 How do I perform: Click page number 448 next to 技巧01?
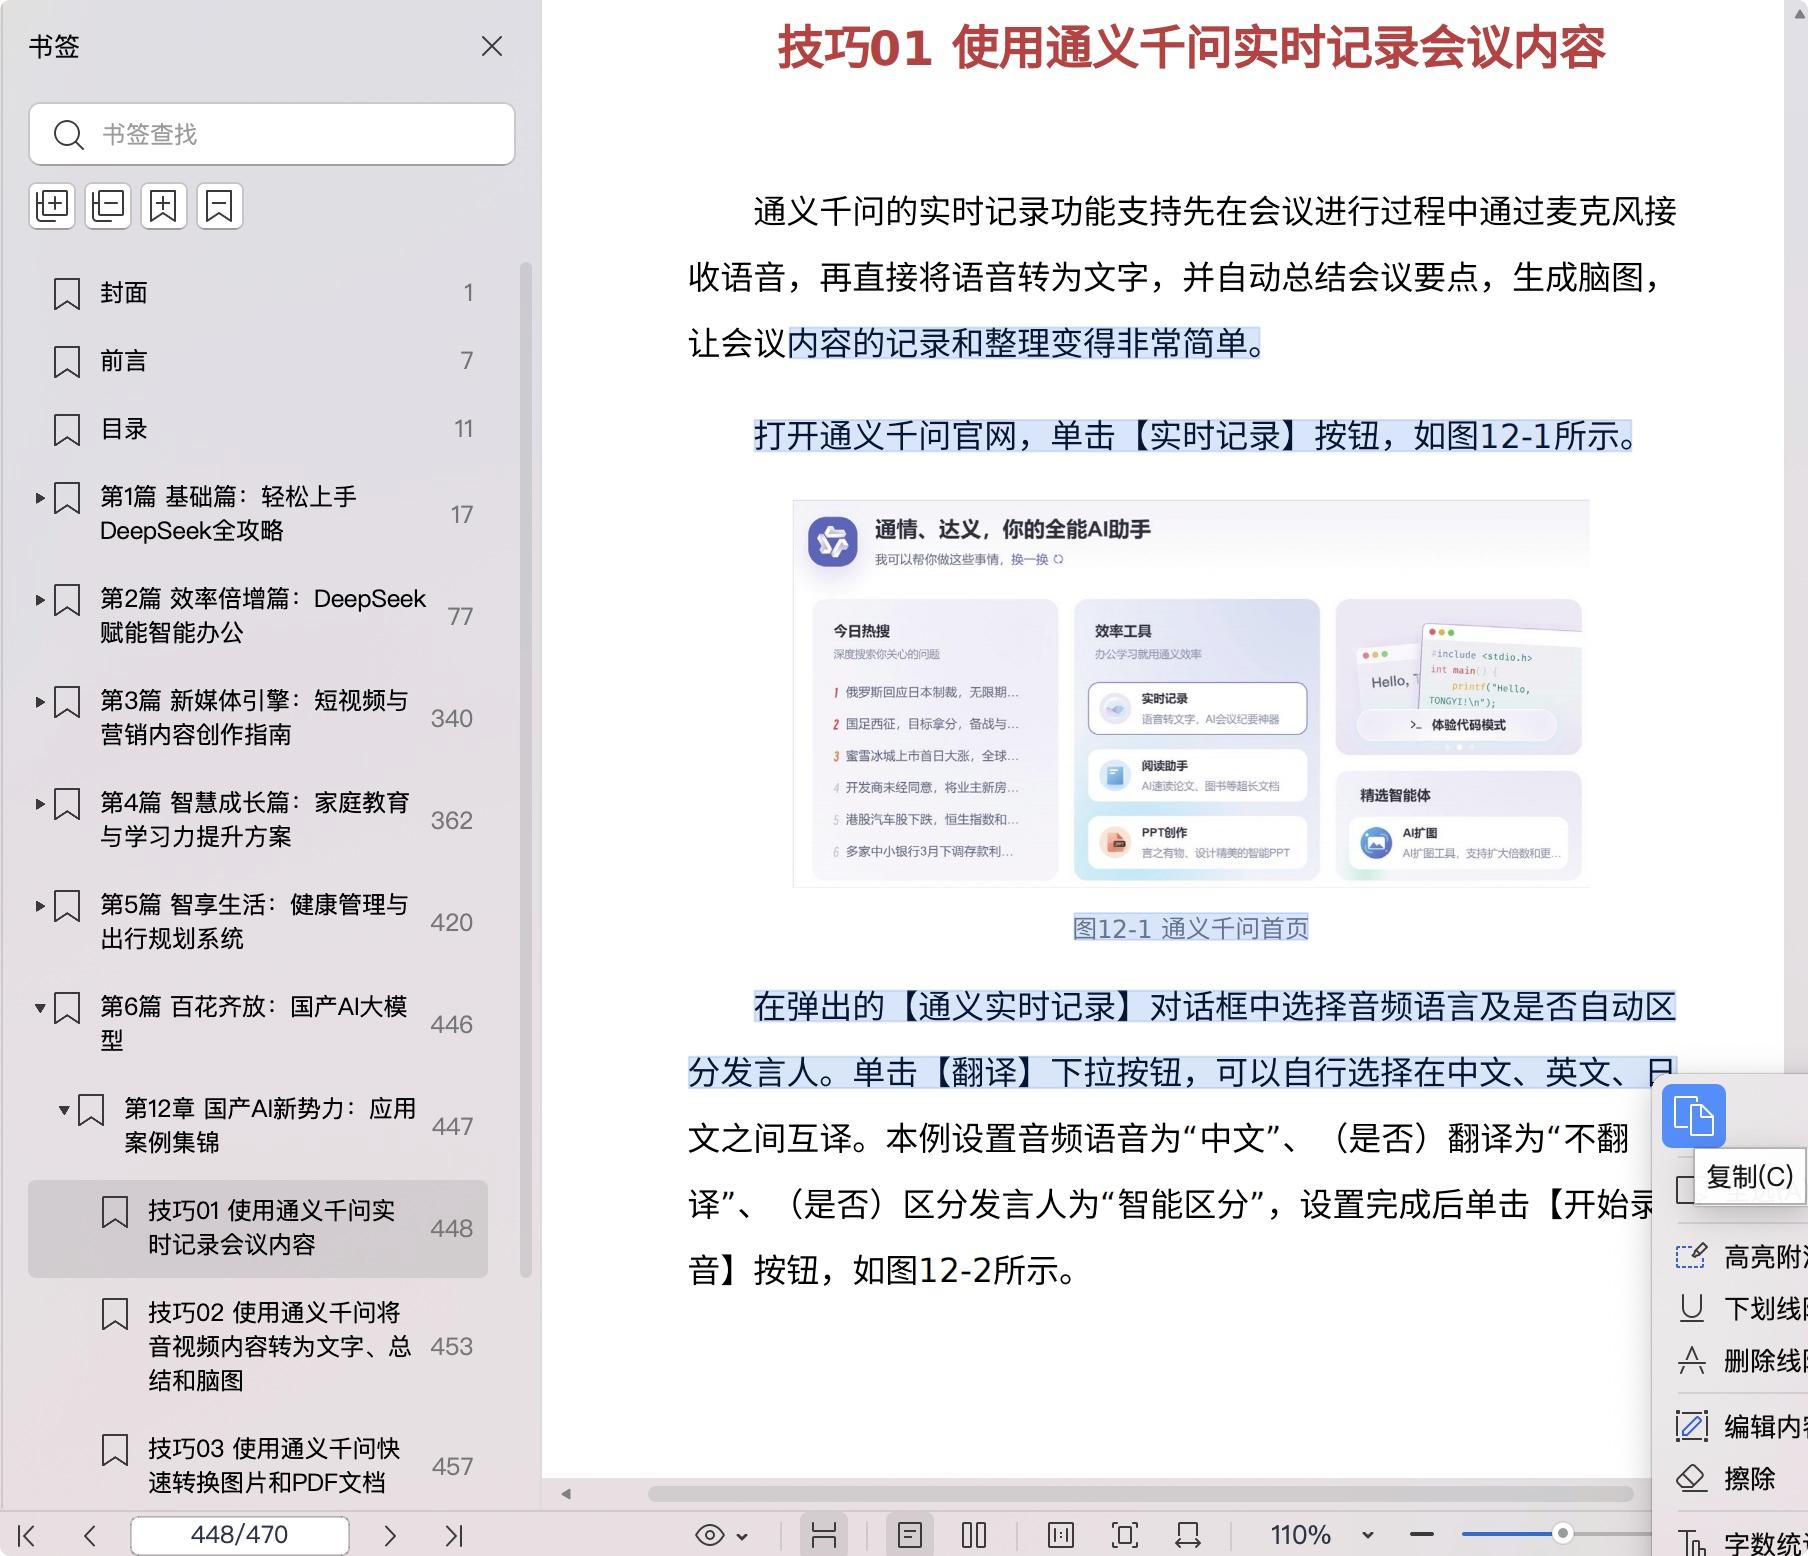pos(451,1228)
